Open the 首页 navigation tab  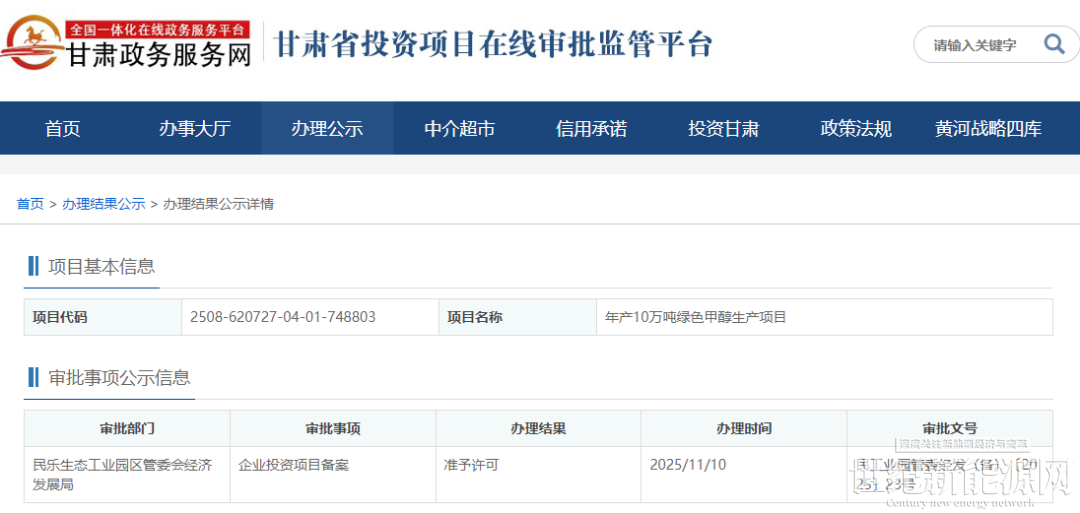point(62,129)
